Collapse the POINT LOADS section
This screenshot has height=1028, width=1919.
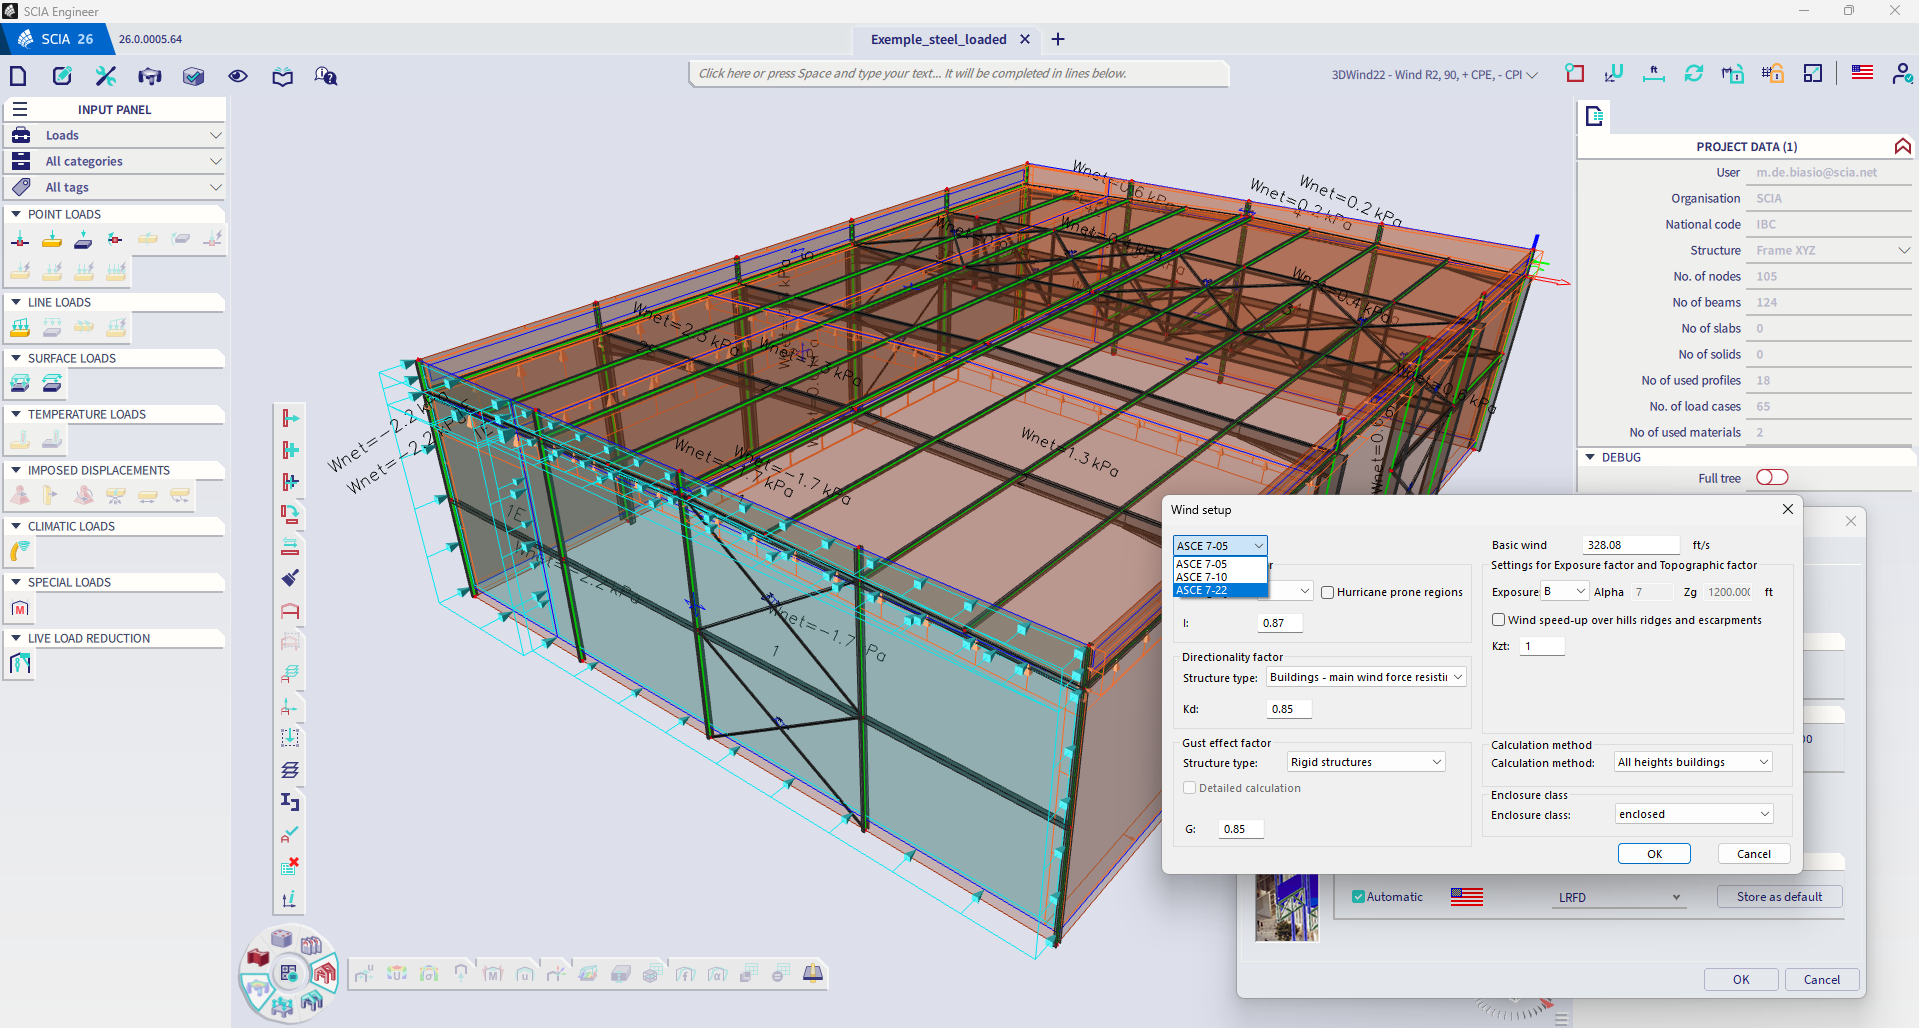click(16, 214)
